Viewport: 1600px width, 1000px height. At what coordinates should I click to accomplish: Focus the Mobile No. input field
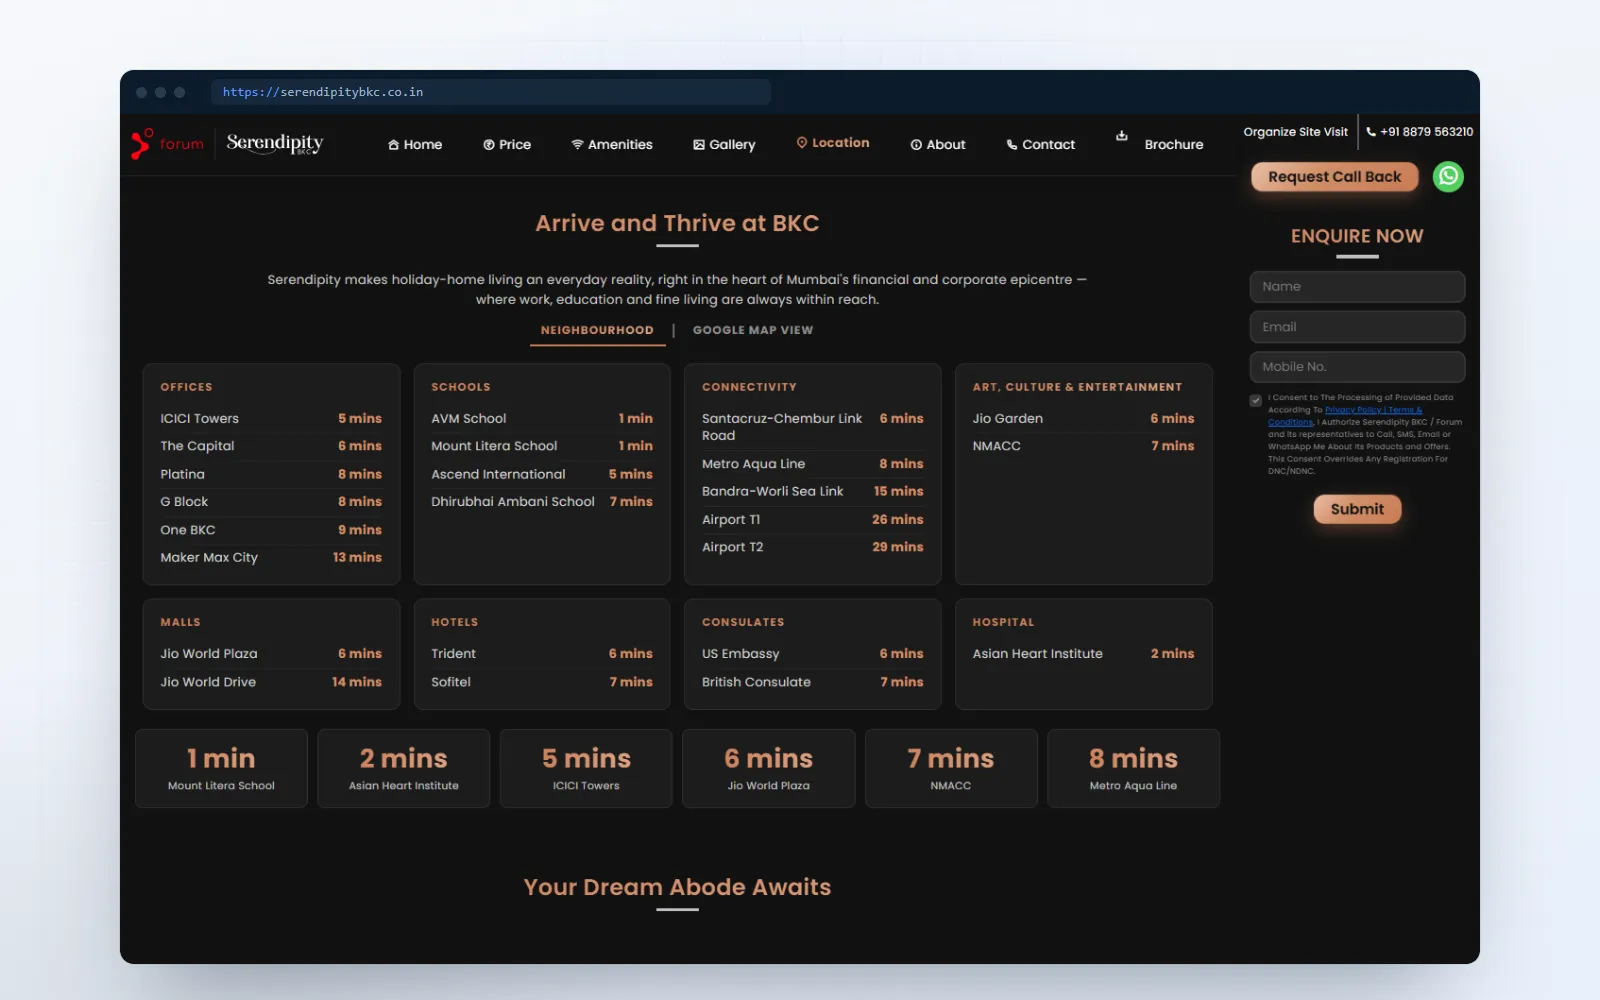[1357, 367]
